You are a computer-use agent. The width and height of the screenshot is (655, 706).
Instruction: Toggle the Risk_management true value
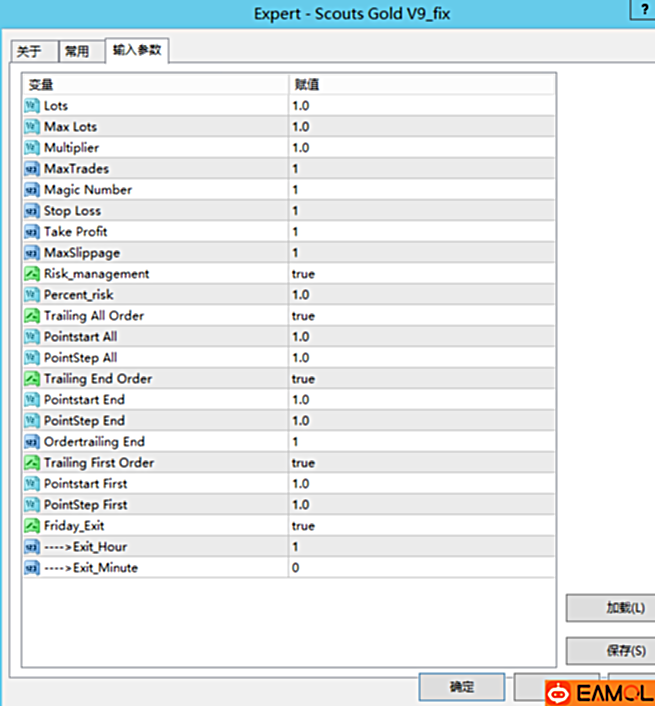coord(421,274)
